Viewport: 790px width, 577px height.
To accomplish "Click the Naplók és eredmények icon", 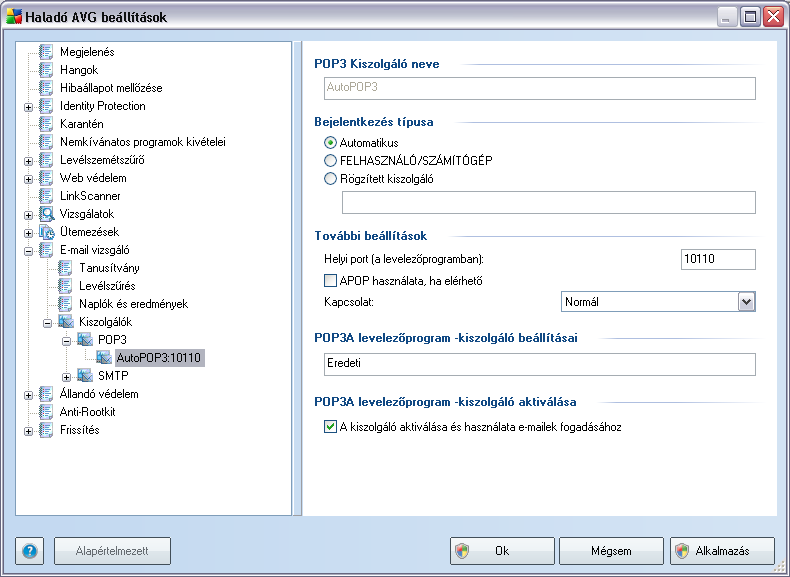I will point(65,304).
